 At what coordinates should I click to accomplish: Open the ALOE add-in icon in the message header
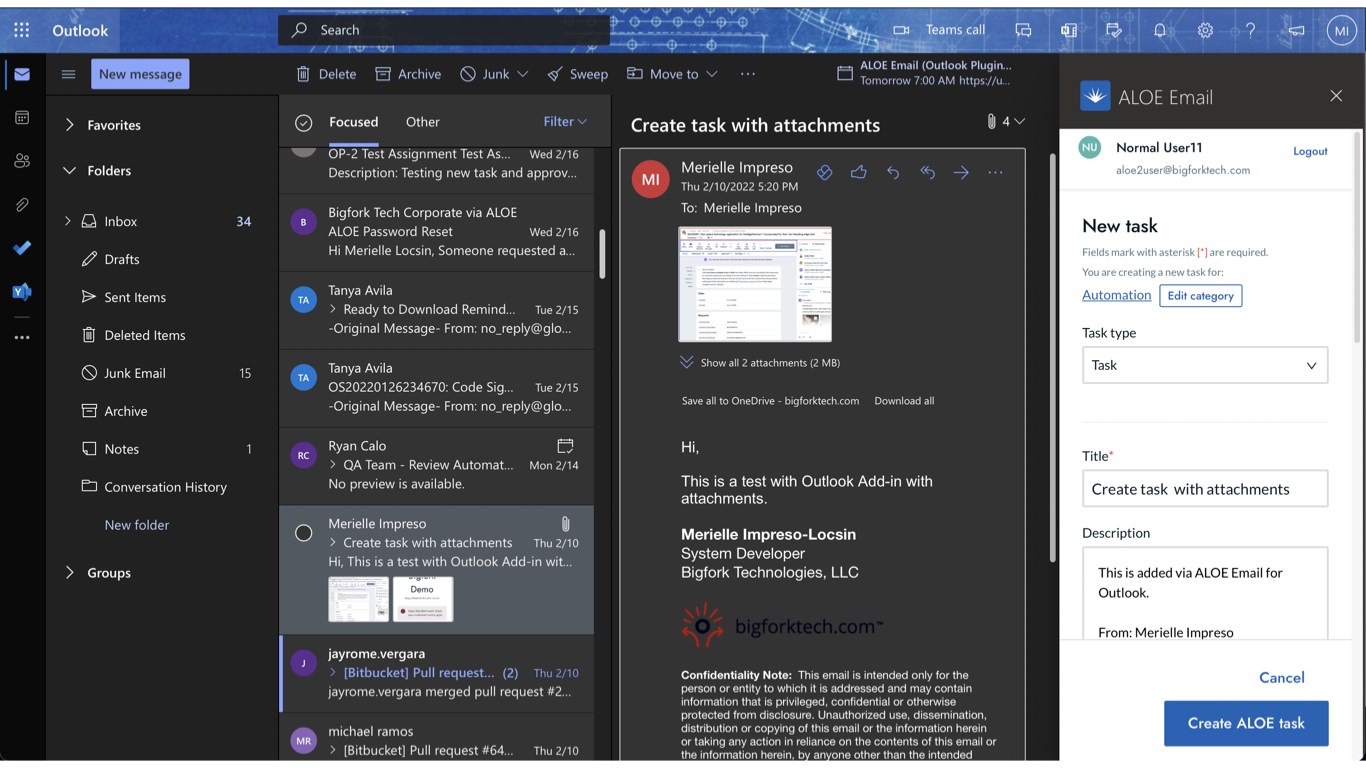824,172
